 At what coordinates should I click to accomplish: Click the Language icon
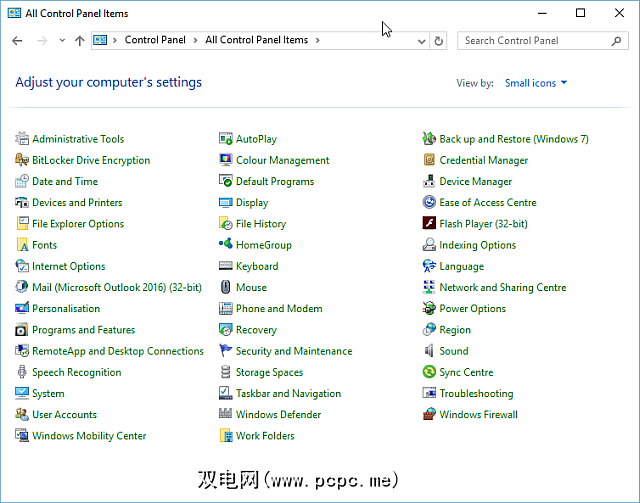click(429, 266)
